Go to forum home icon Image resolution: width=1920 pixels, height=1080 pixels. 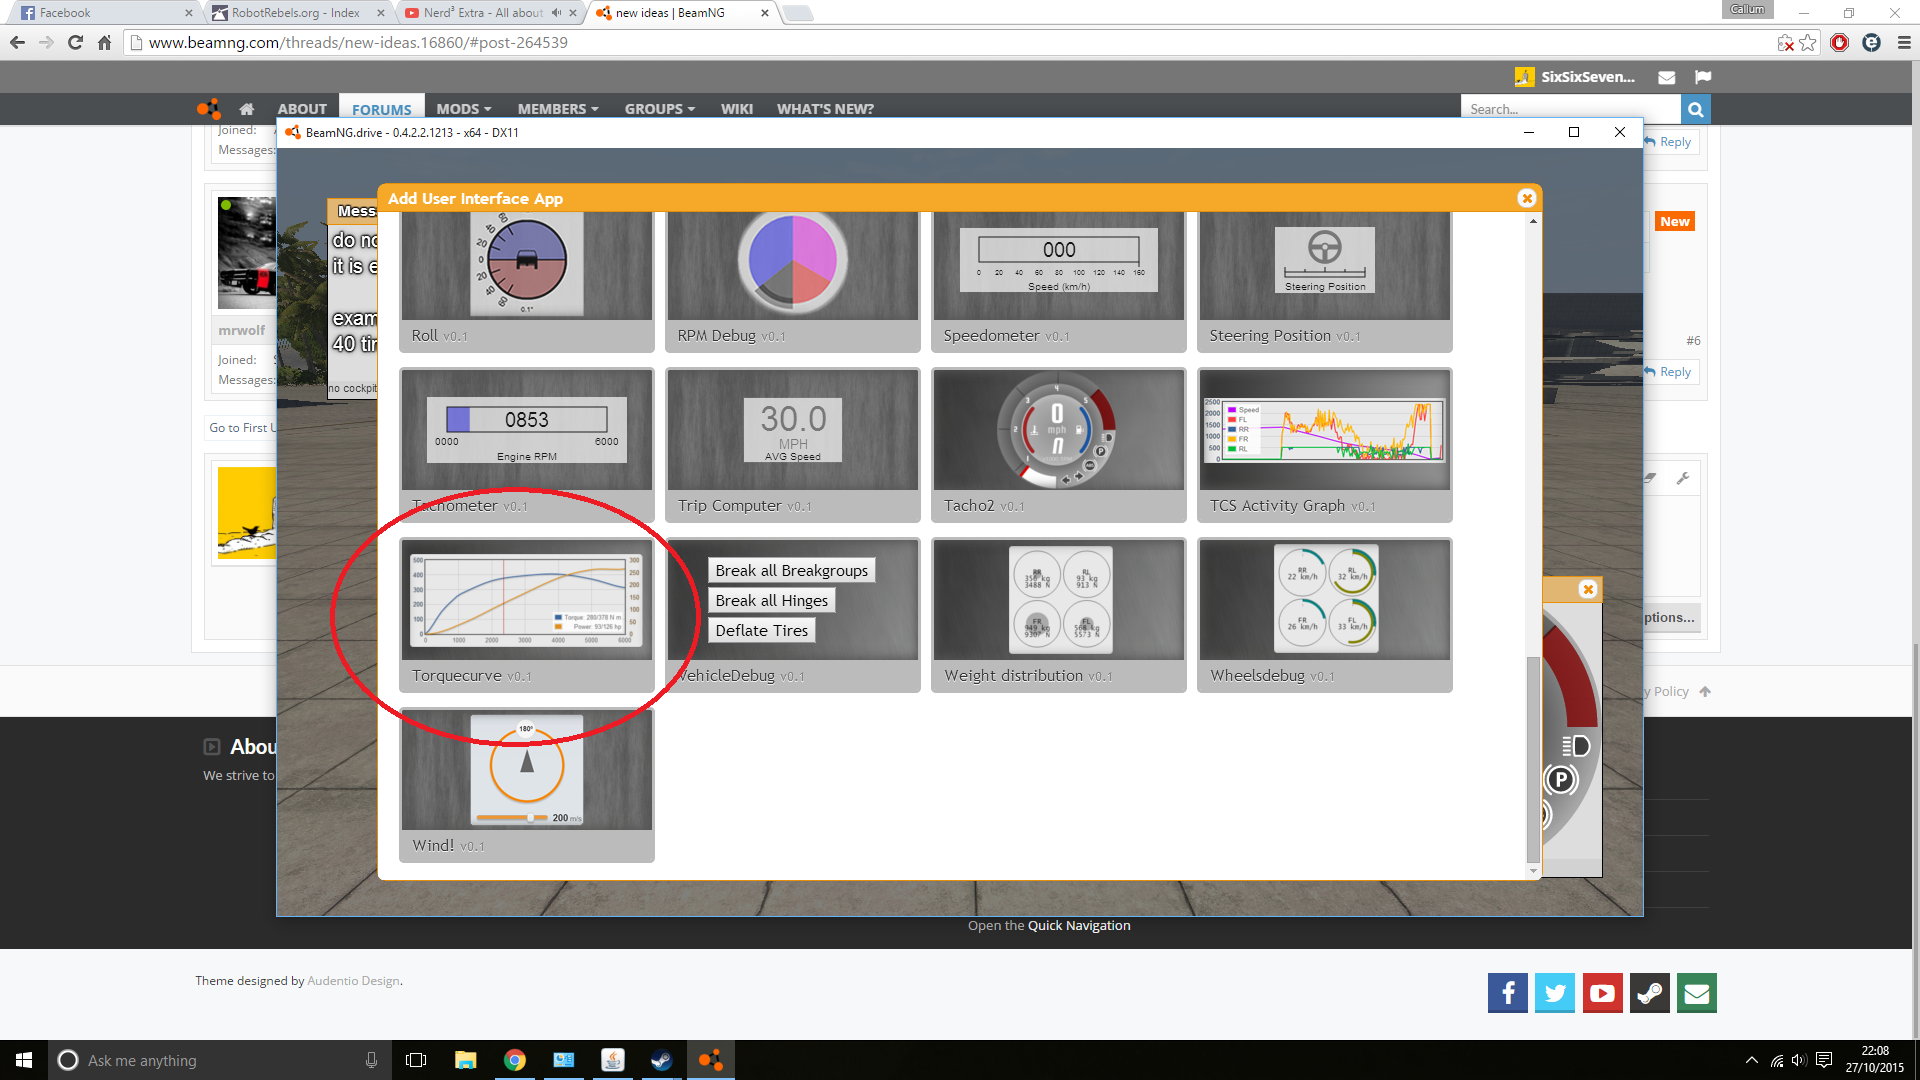coord(246,109)
